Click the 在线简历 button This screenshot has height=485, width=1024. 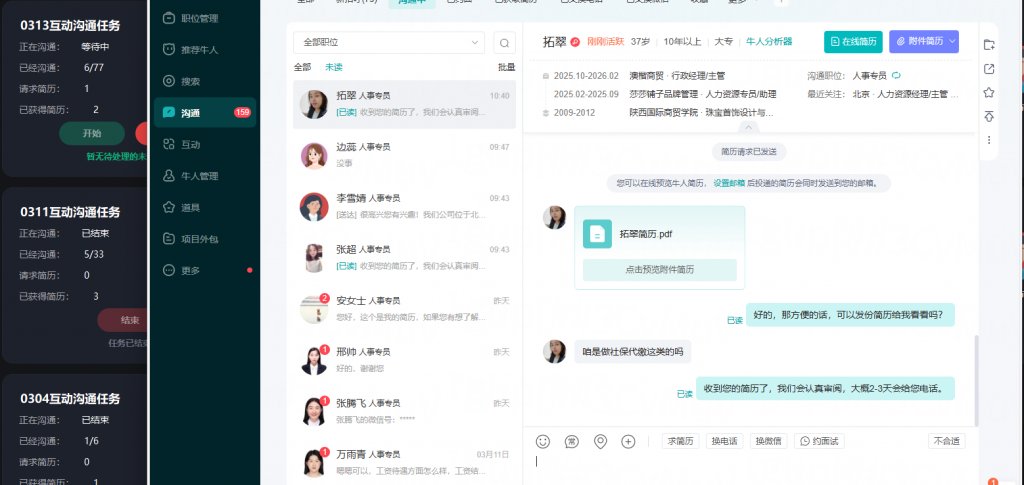click(852, 41)
